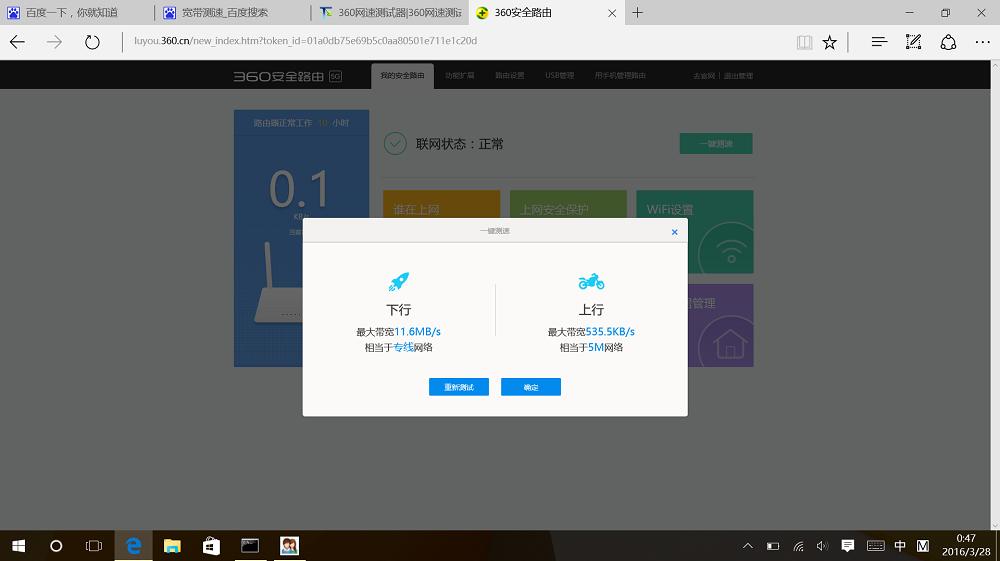Open the 我的安全路由 tab
Viewport: 1000px width, 561px height.
tap(402, 76)
